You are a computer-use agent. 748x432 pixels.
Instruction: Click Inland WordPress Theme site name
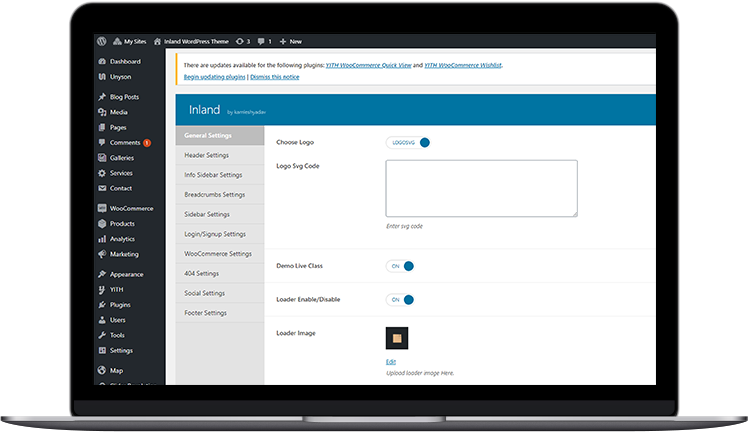pos(196,41)
